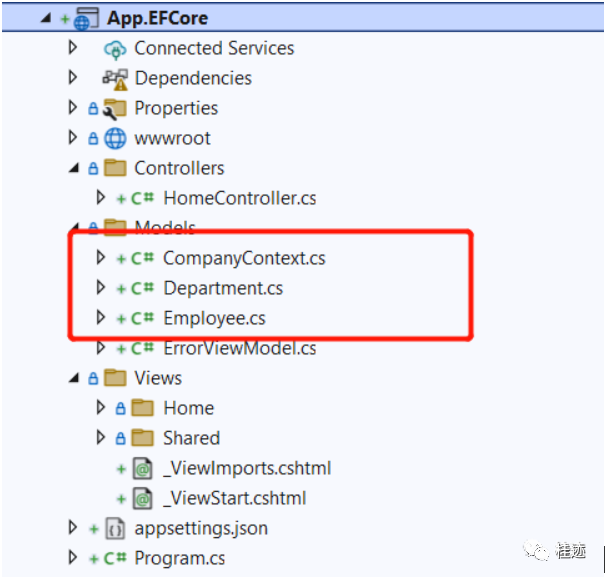
Task: Click the wwwroot globe icon
Action: point(115,139)
